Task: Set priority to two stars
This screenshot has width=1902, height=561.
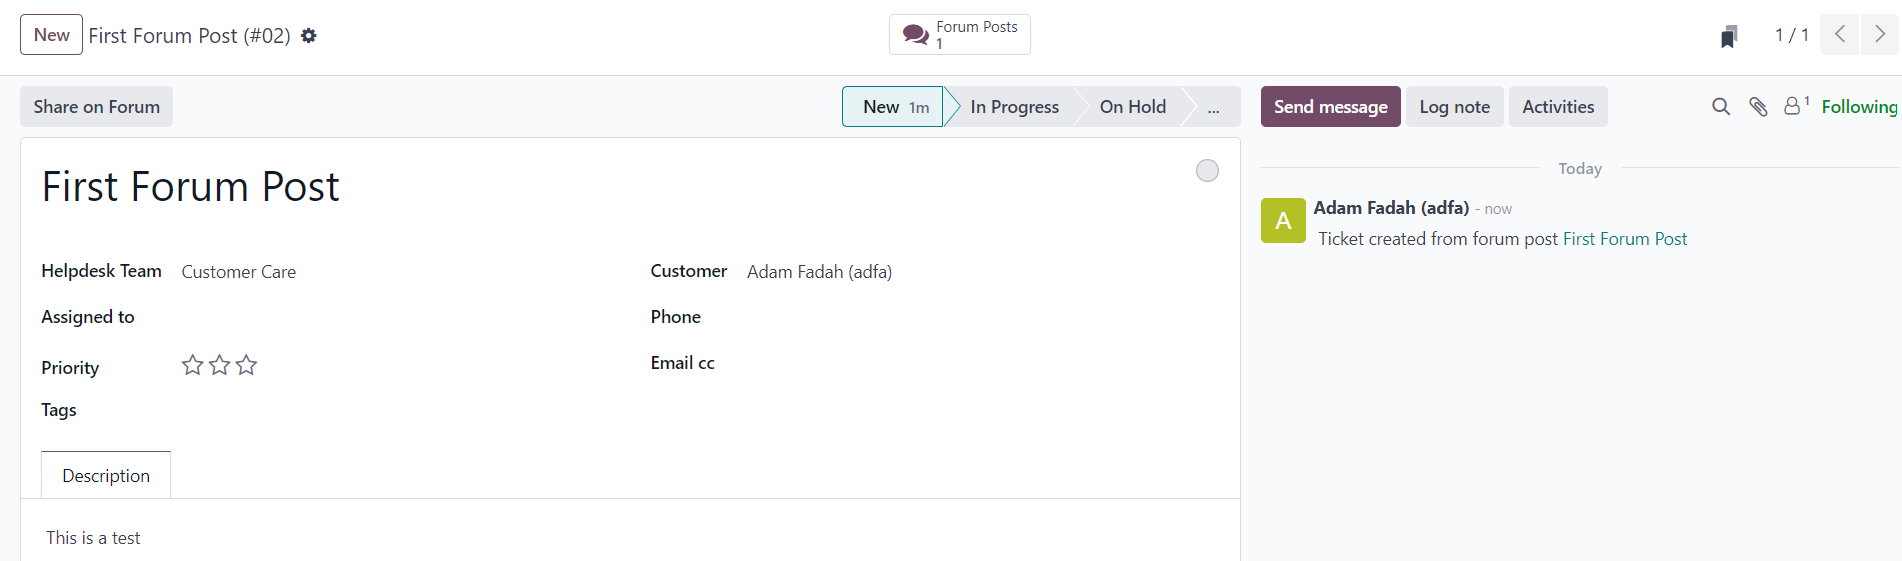Action: point(219,365)
